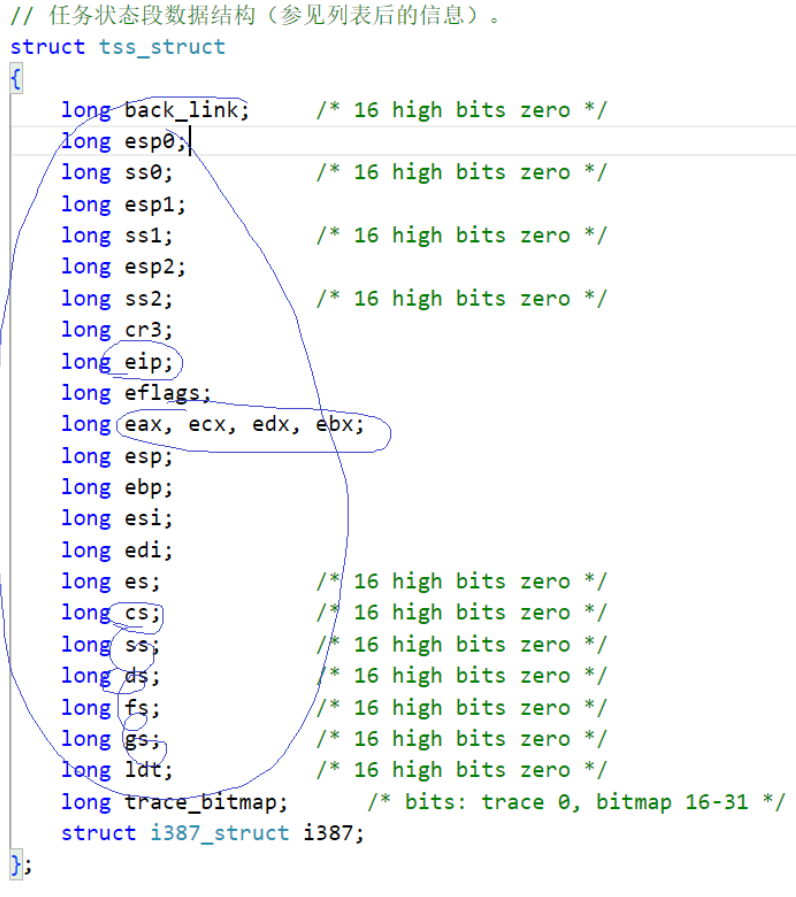Click the 'eflags' field name
Viewport: 796px width, 897px height.
pyautogui.click(x=162, y=393)
